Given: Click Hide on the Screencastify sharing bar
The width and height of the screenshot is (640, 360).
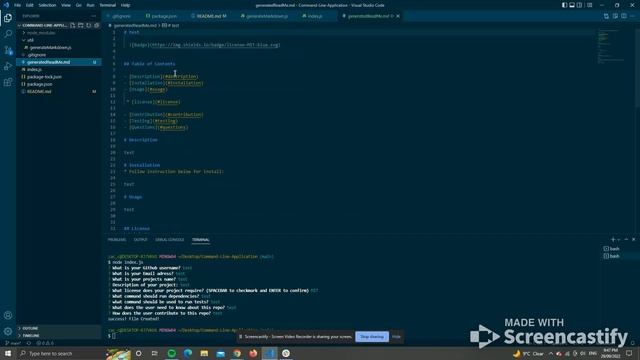Looking at the screenshot, I should click(x=396, y=337).
